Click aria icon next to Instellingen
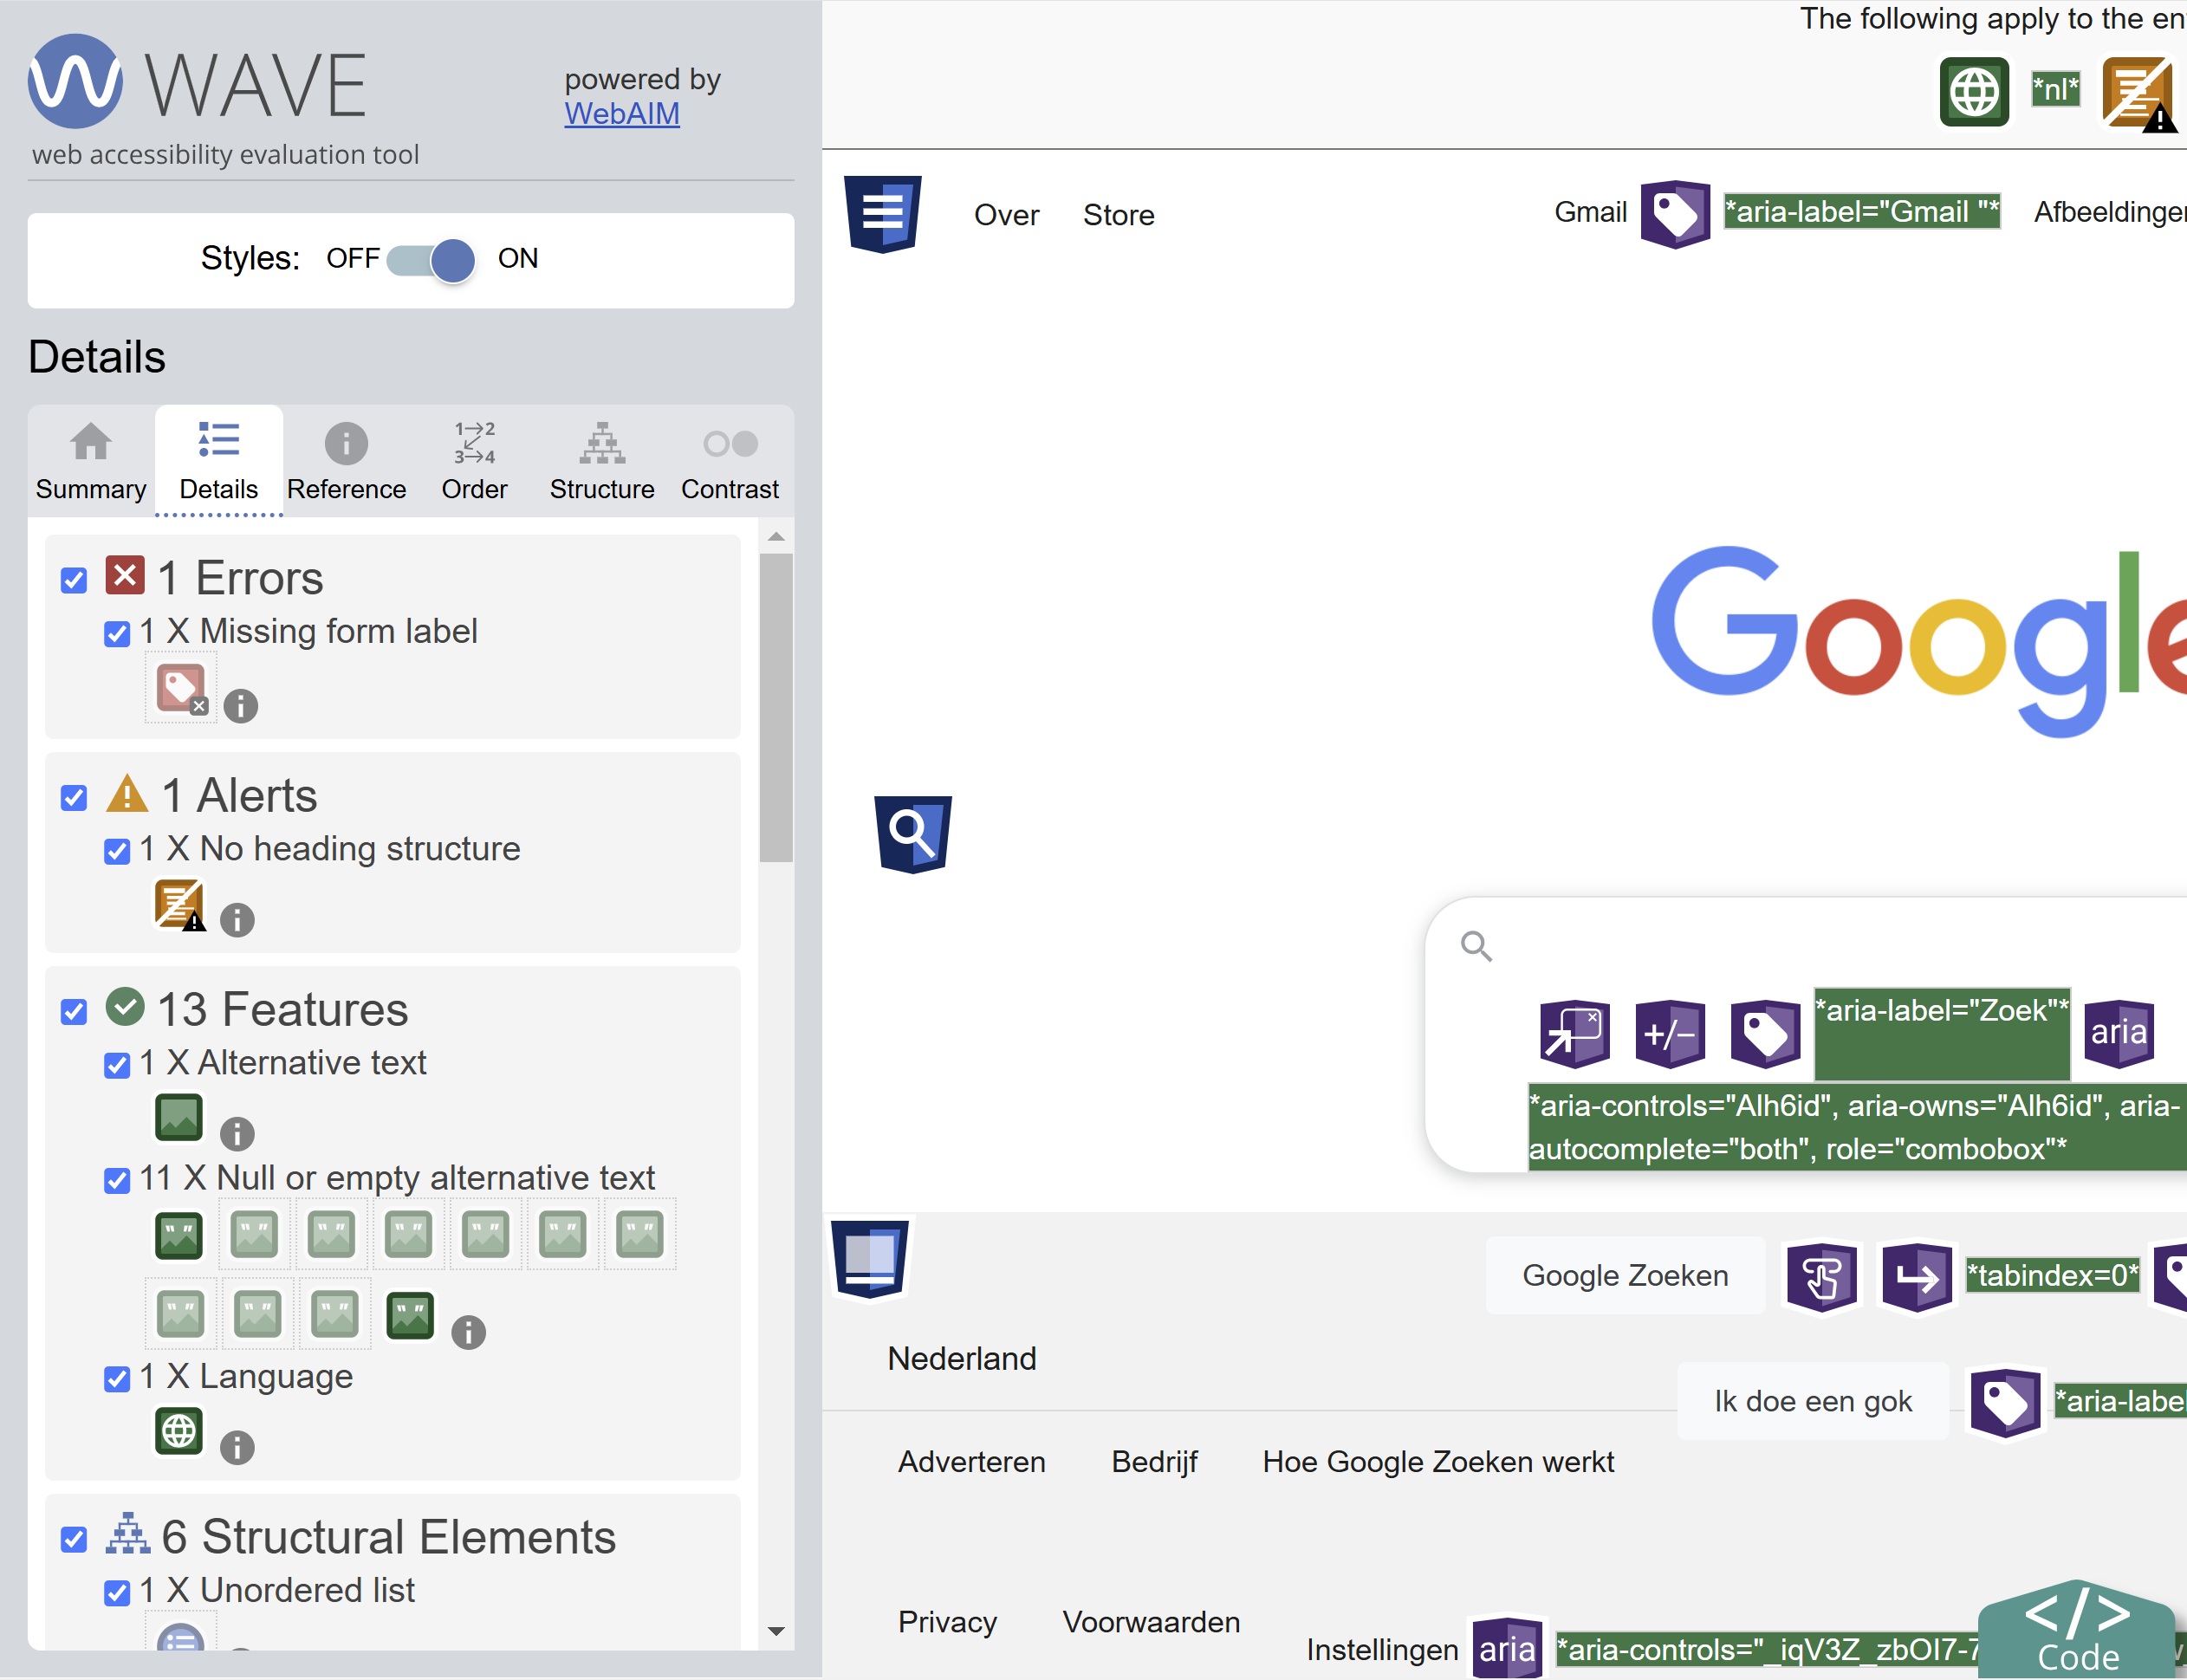Image resolution: width=2187 pixels, height=1680 pixels. click(x=1507, y=1648)
